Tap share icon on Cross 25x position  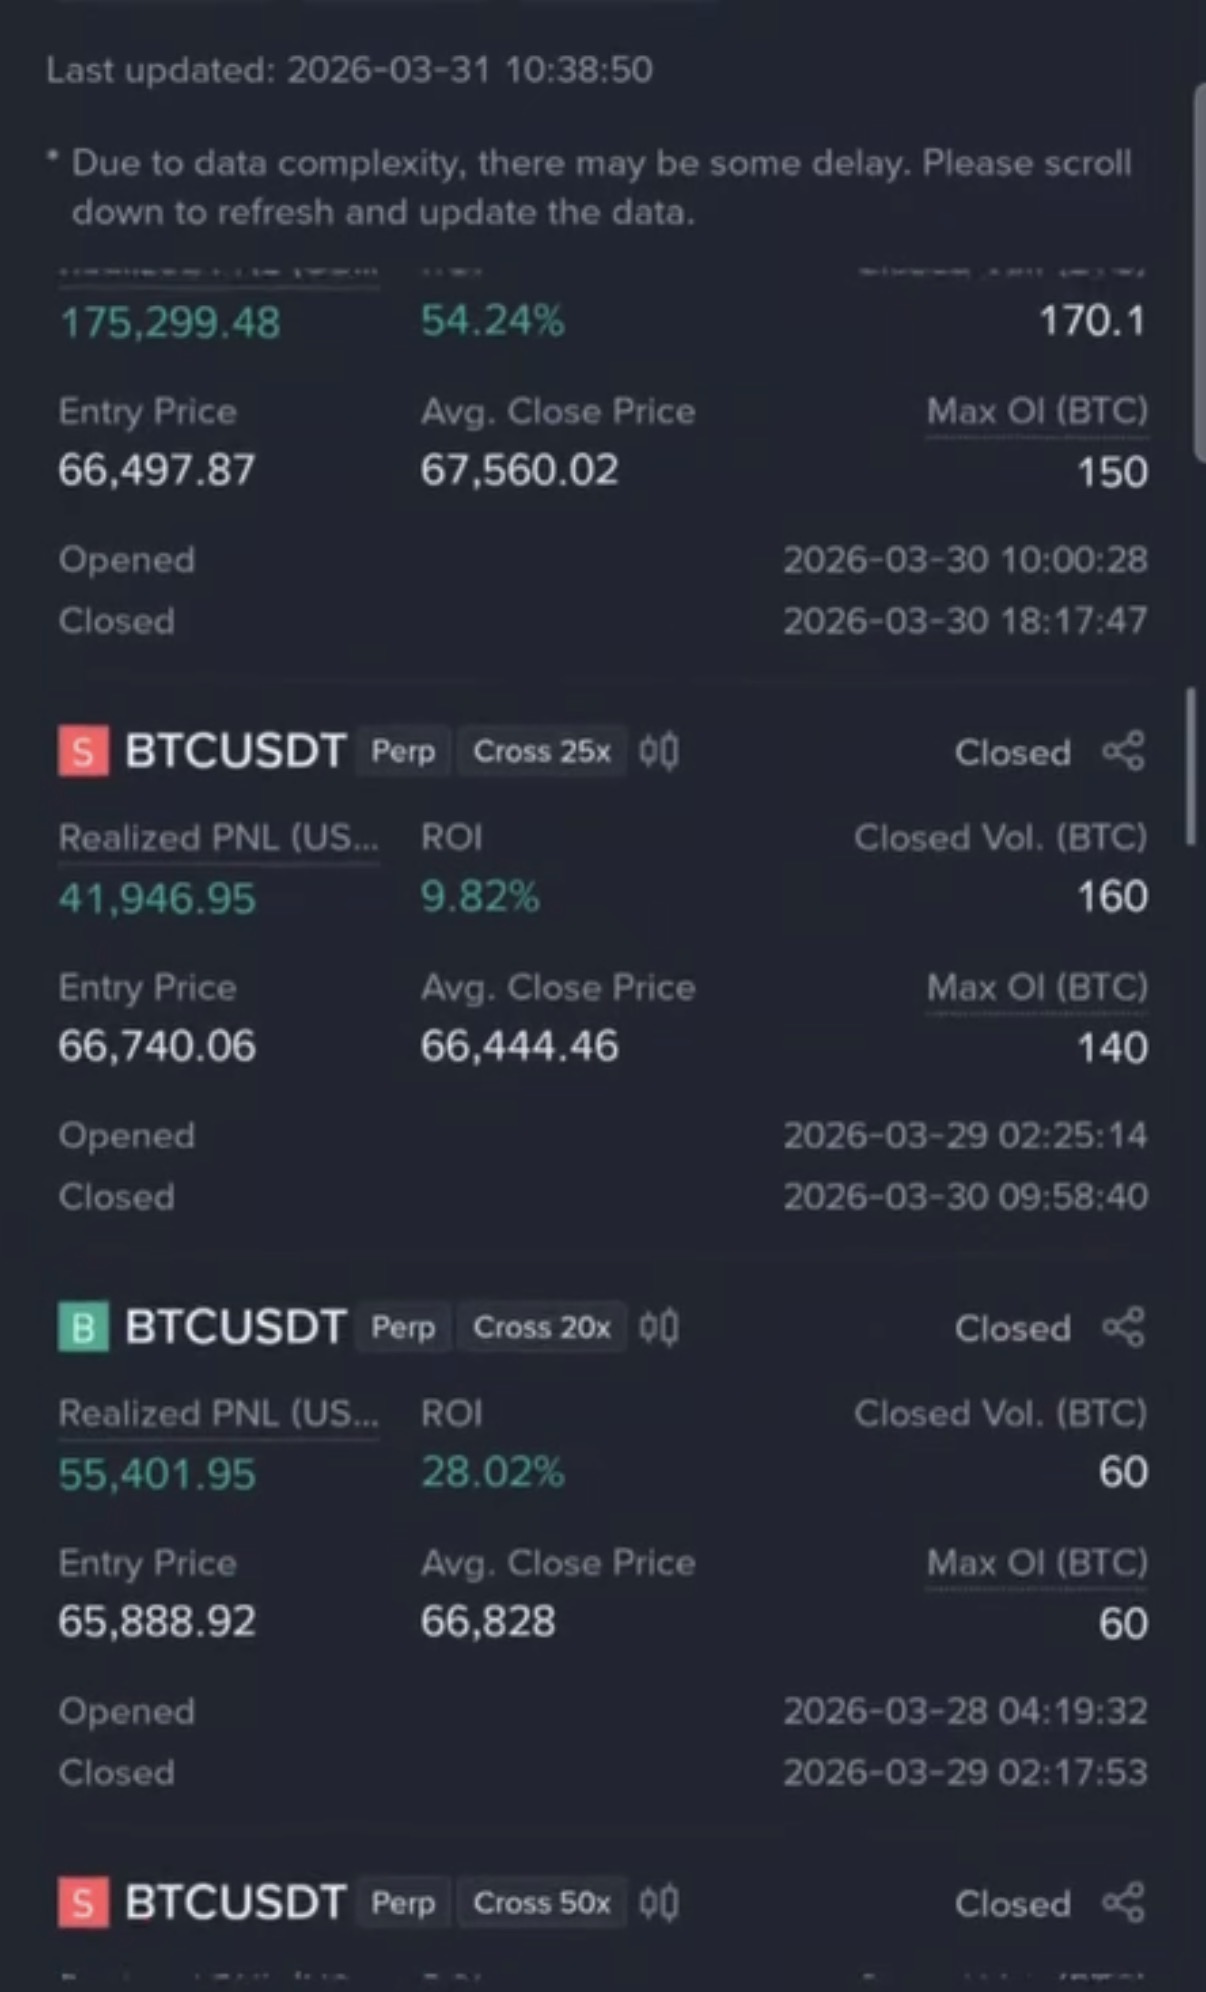click(1123, 751)
